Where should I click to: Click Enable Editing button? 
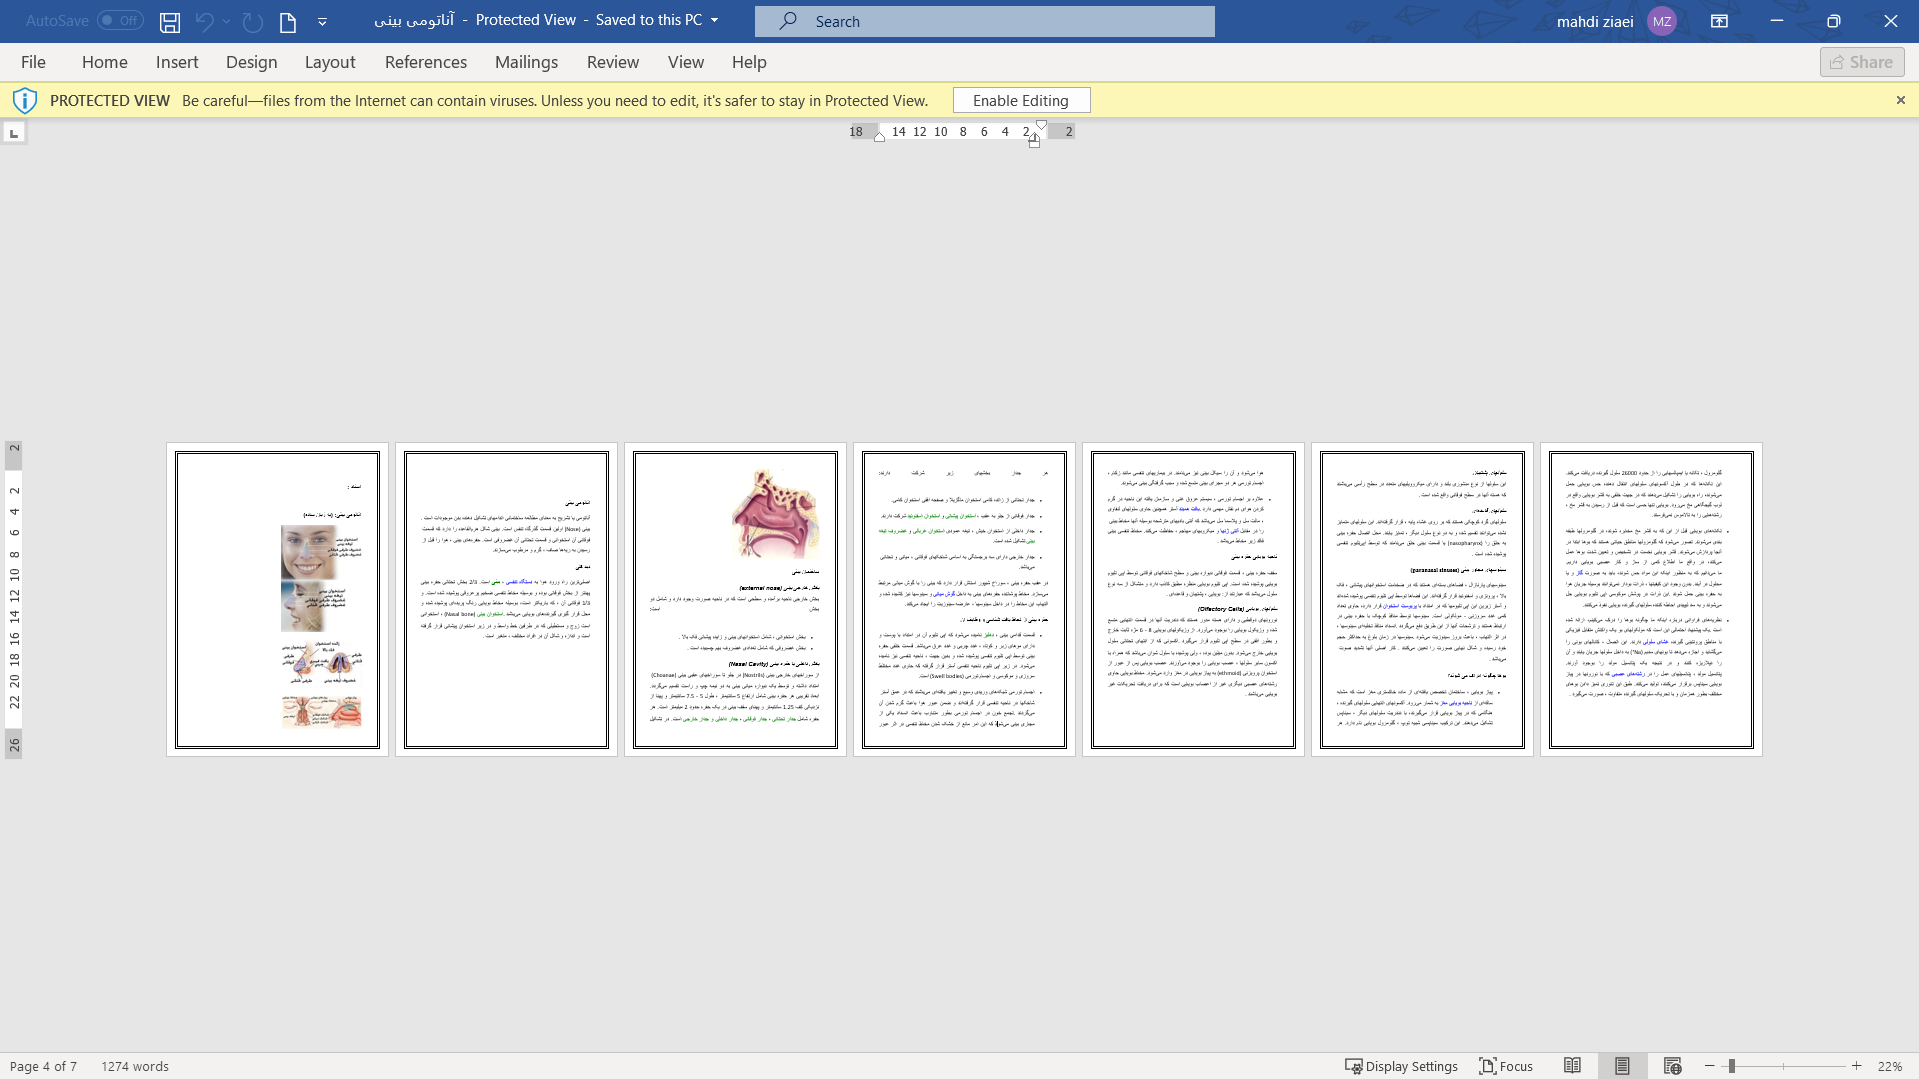tap(1021, 100)
